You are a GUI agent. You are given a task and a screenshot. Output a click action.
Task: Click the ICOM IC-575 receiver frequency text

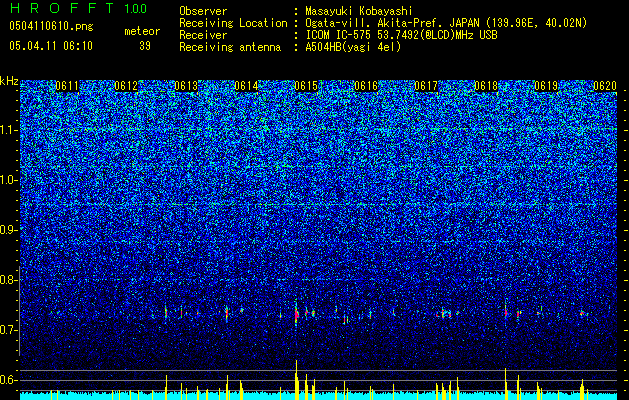pos(401,35)
